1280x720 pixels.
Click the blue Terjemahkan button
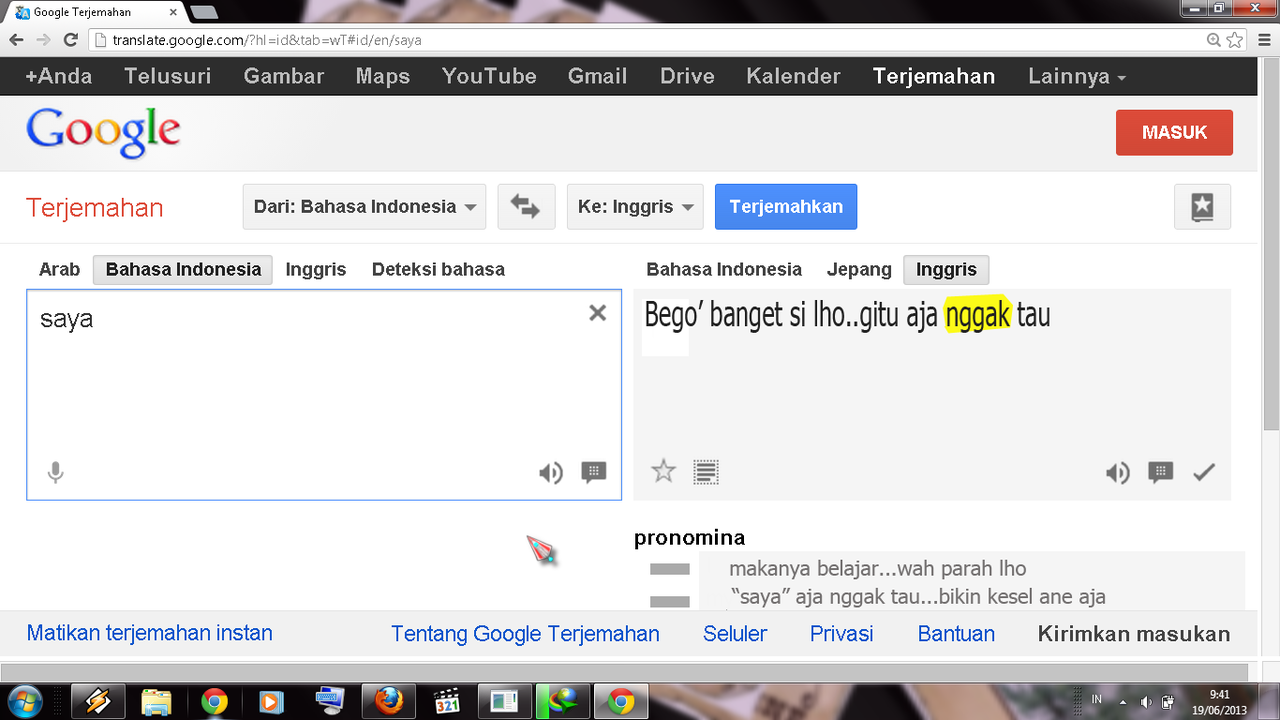coord(786,207)
